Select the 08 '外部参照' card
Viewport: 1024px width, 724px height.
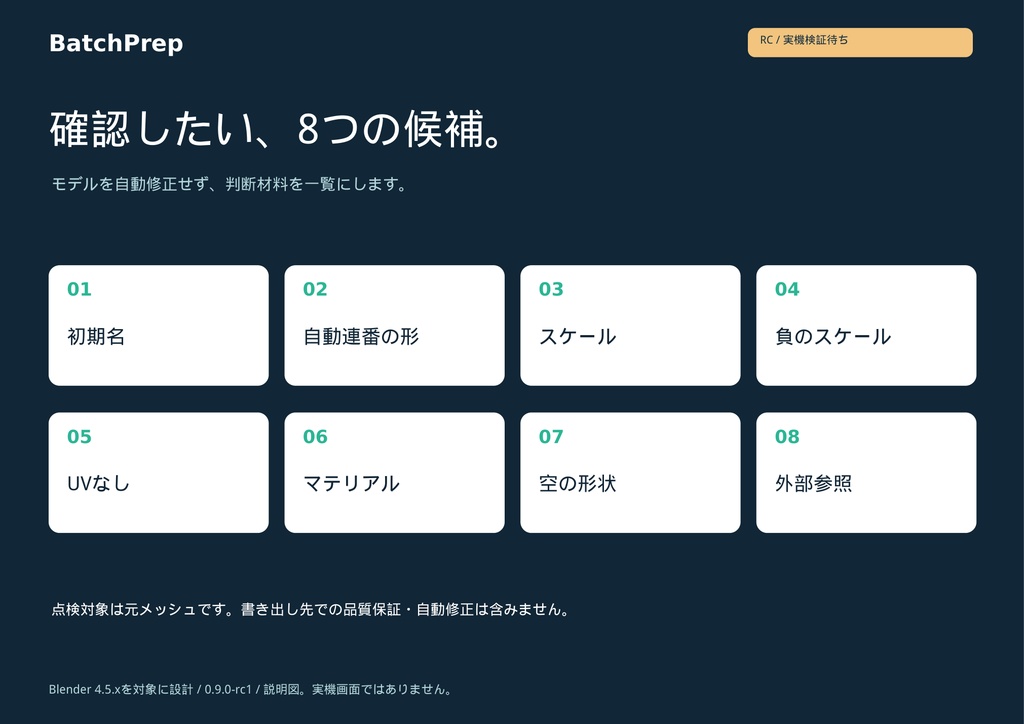click(x=866, y=473)
